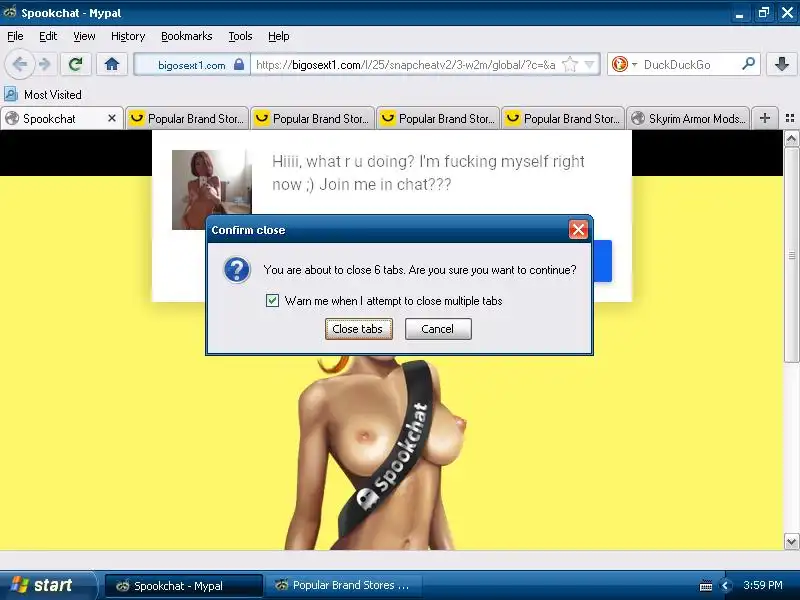Select the Spookchat tab
This screenshot has width=800, height=600.
tap(62, 118)
